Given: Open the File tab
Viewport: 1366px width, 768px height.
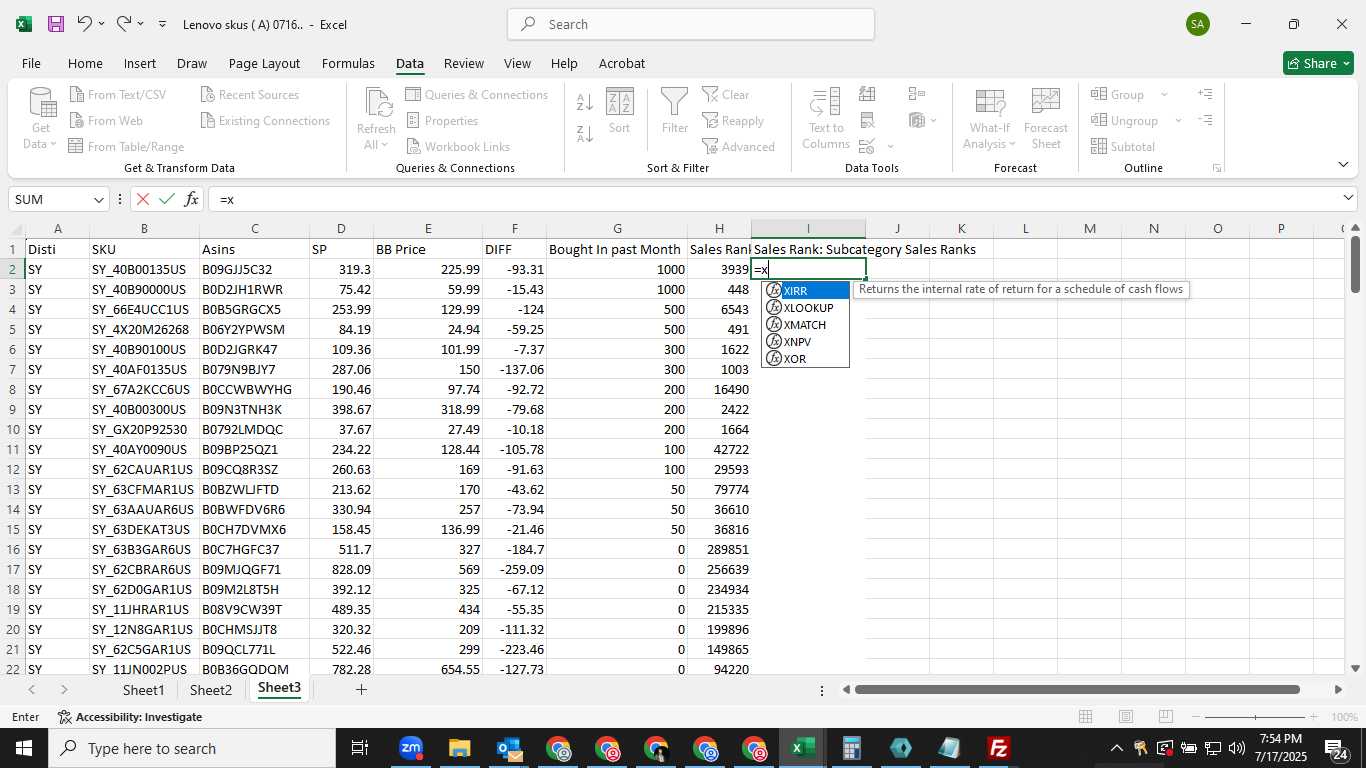Looking at the screenshot, I should (31, 63).
